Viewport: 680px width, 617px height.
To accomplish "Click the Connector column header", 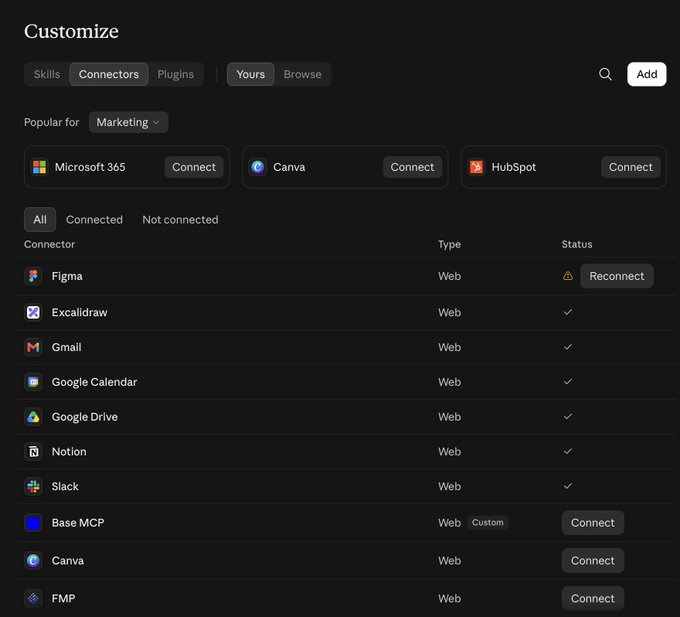I will click(49, 244).
